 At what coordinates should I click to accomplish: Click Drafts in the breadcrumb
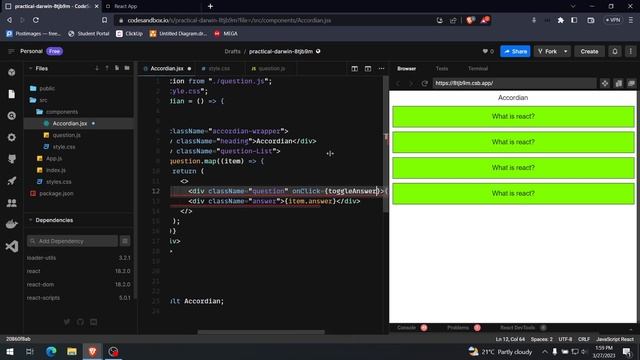pyautogui.click(x=232, y=51)
